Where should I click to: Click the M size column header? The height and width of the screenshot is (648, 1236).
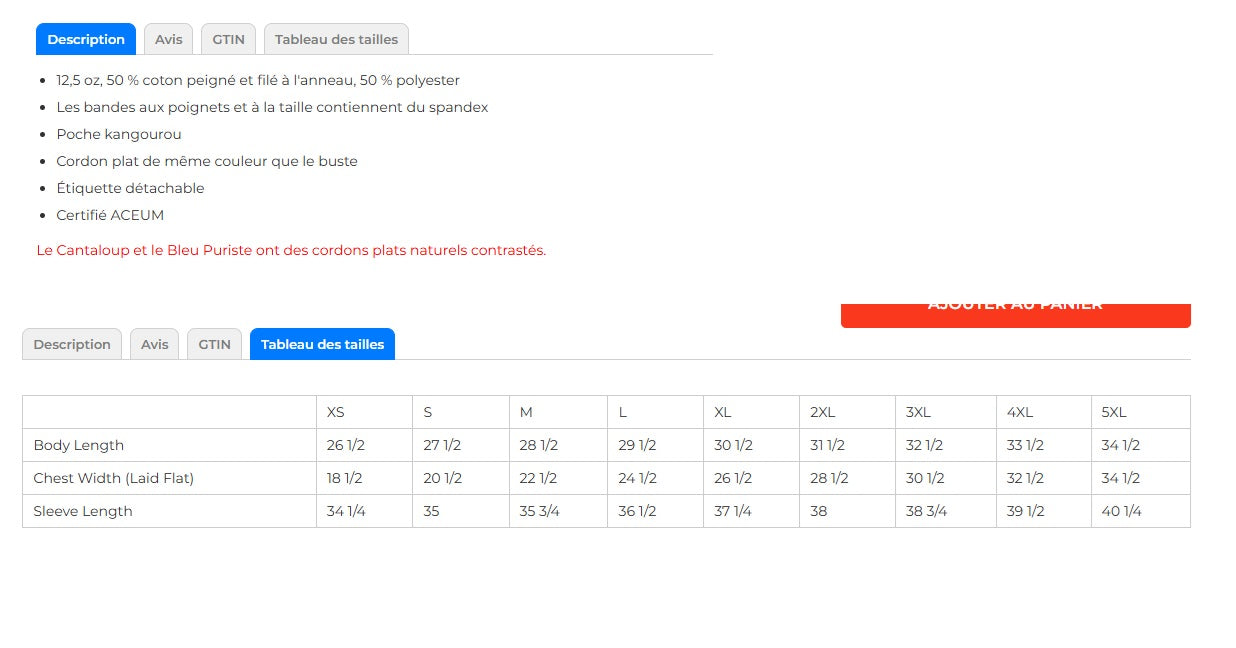click(526, 412)
